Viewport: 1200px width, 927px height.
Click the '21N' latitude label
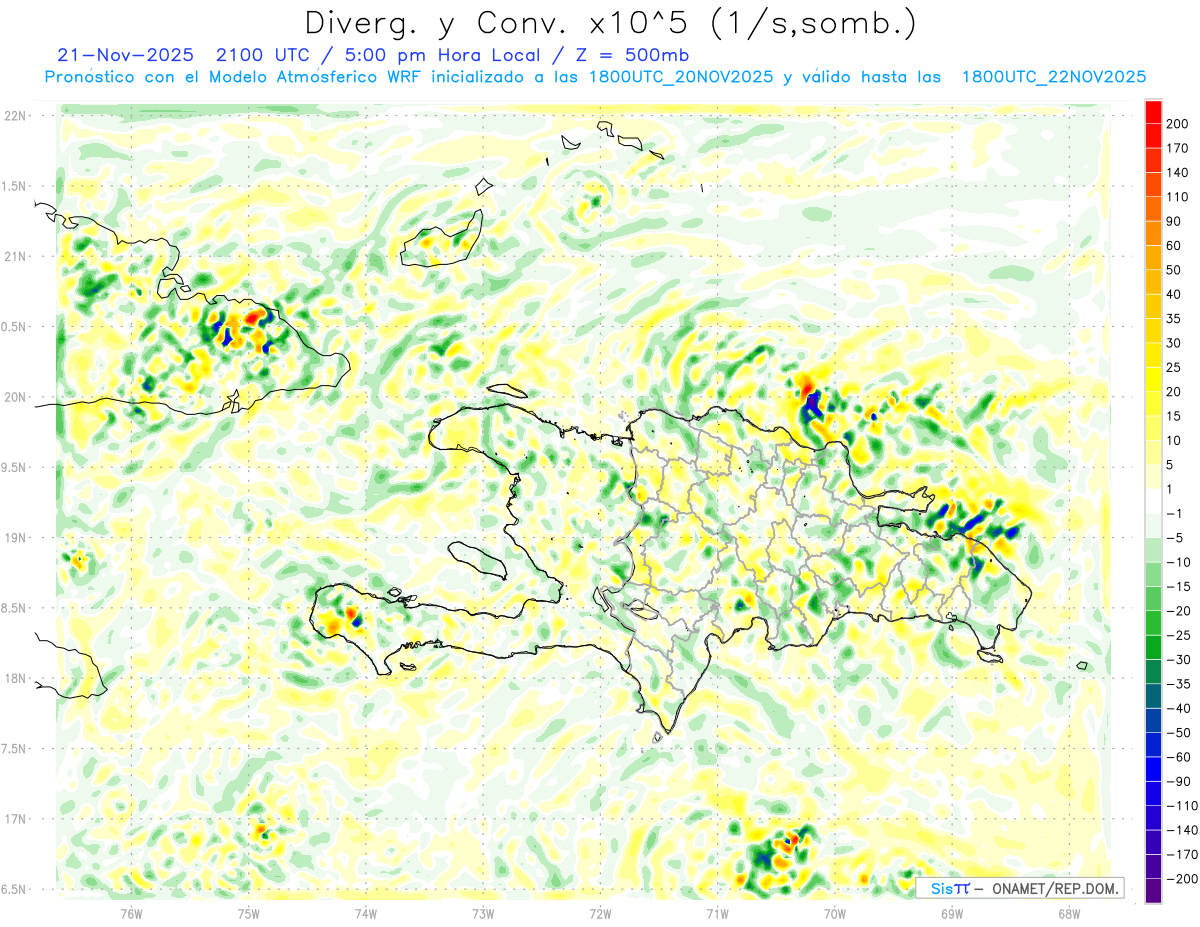click(x=15, y=256)
